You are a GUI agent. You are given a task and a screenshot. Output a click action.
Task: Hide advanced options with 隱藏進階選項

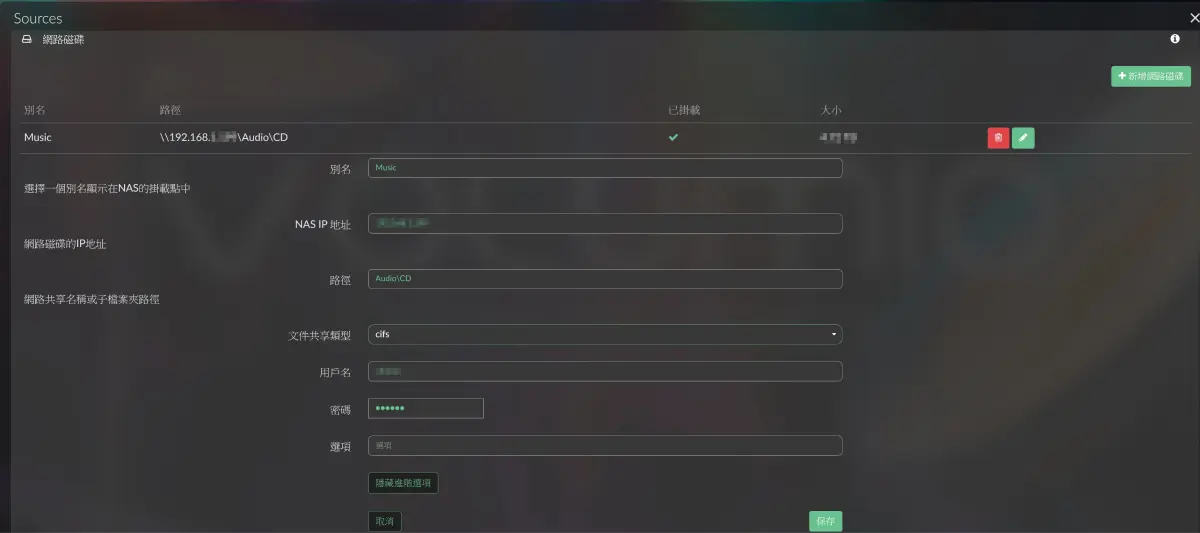[403, 483]
